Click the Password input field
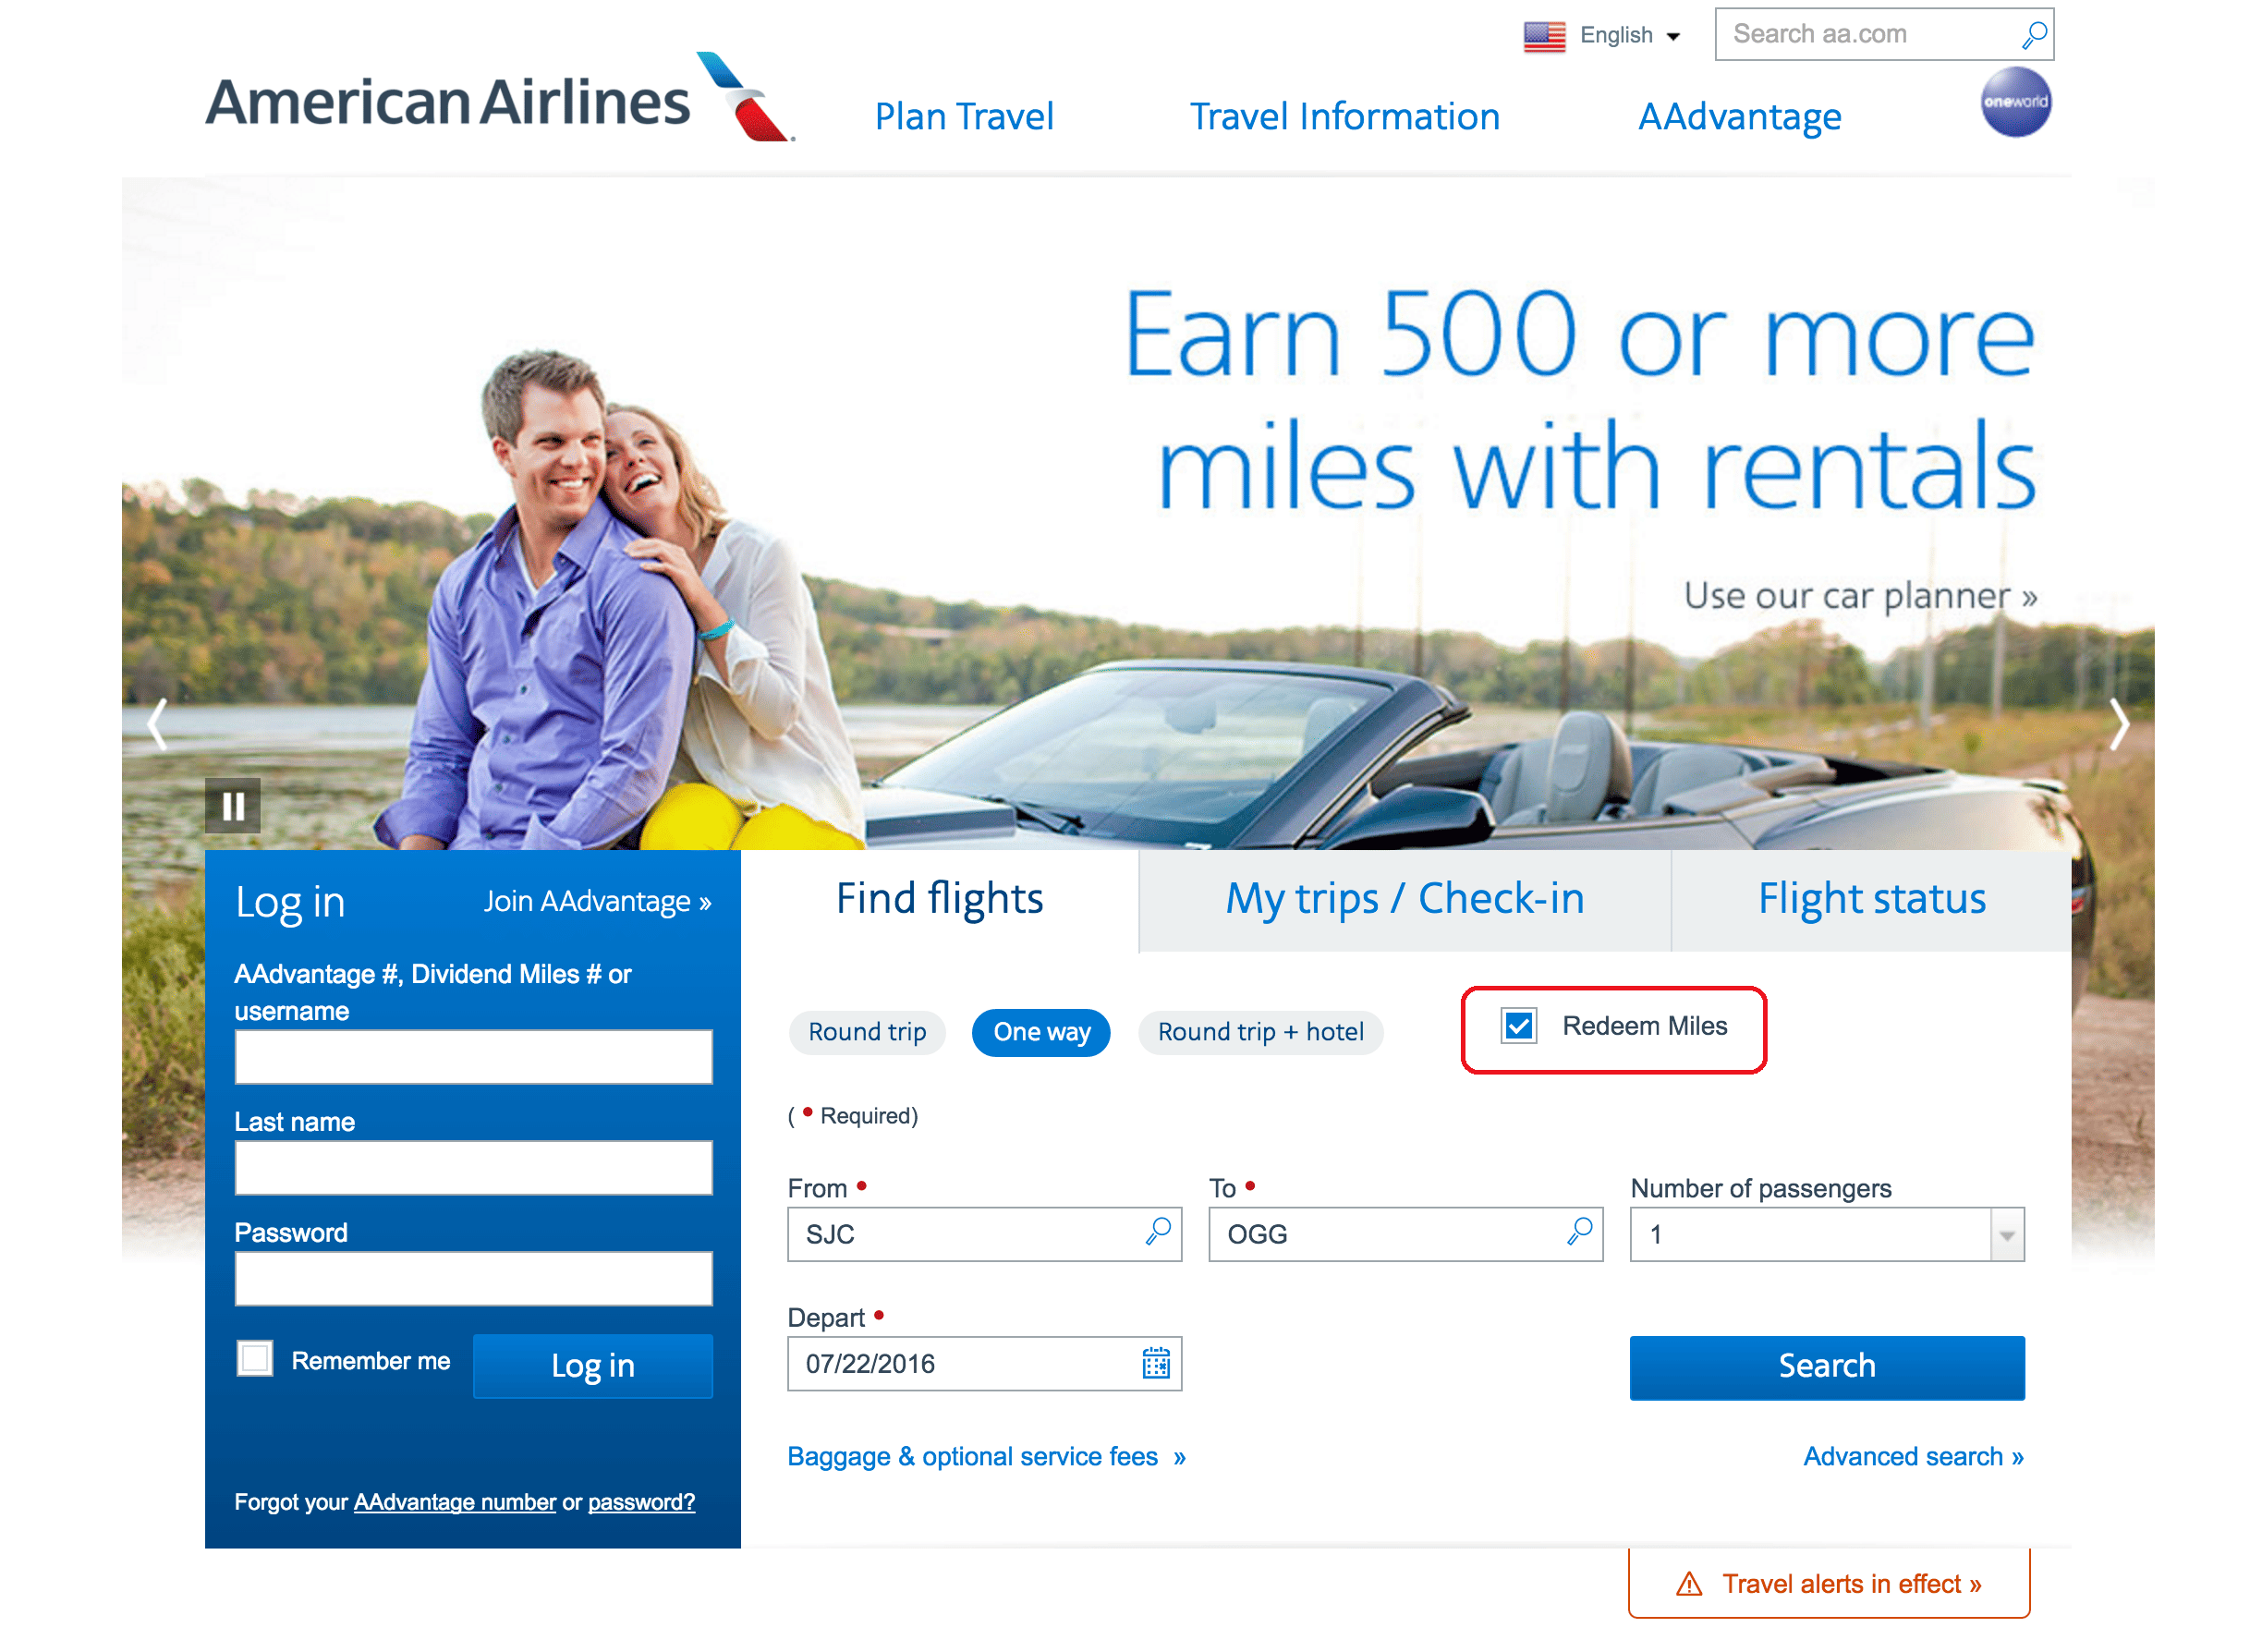Screen dimensions: 2262x1652 tap(474, 1278)
